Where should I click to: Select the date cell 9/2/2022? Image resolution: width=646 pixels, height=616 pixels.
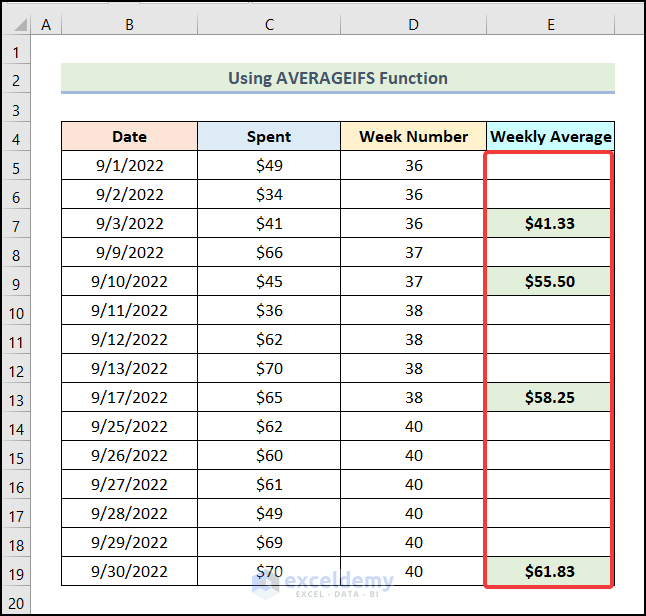tap(129, 194)
